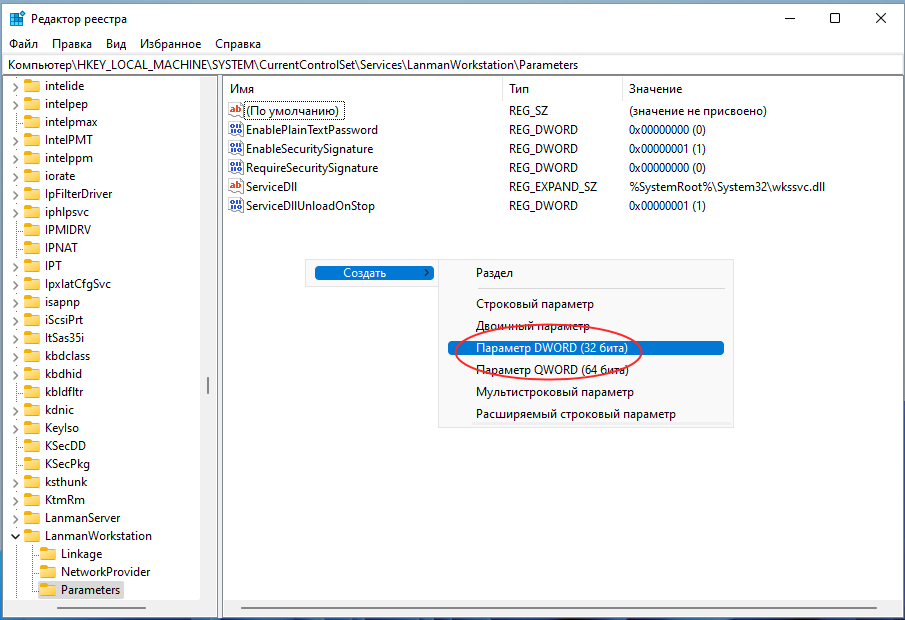Click the KtmRm folder icon
This screenshot has width=905, height=620.
[x=32, y=500]
